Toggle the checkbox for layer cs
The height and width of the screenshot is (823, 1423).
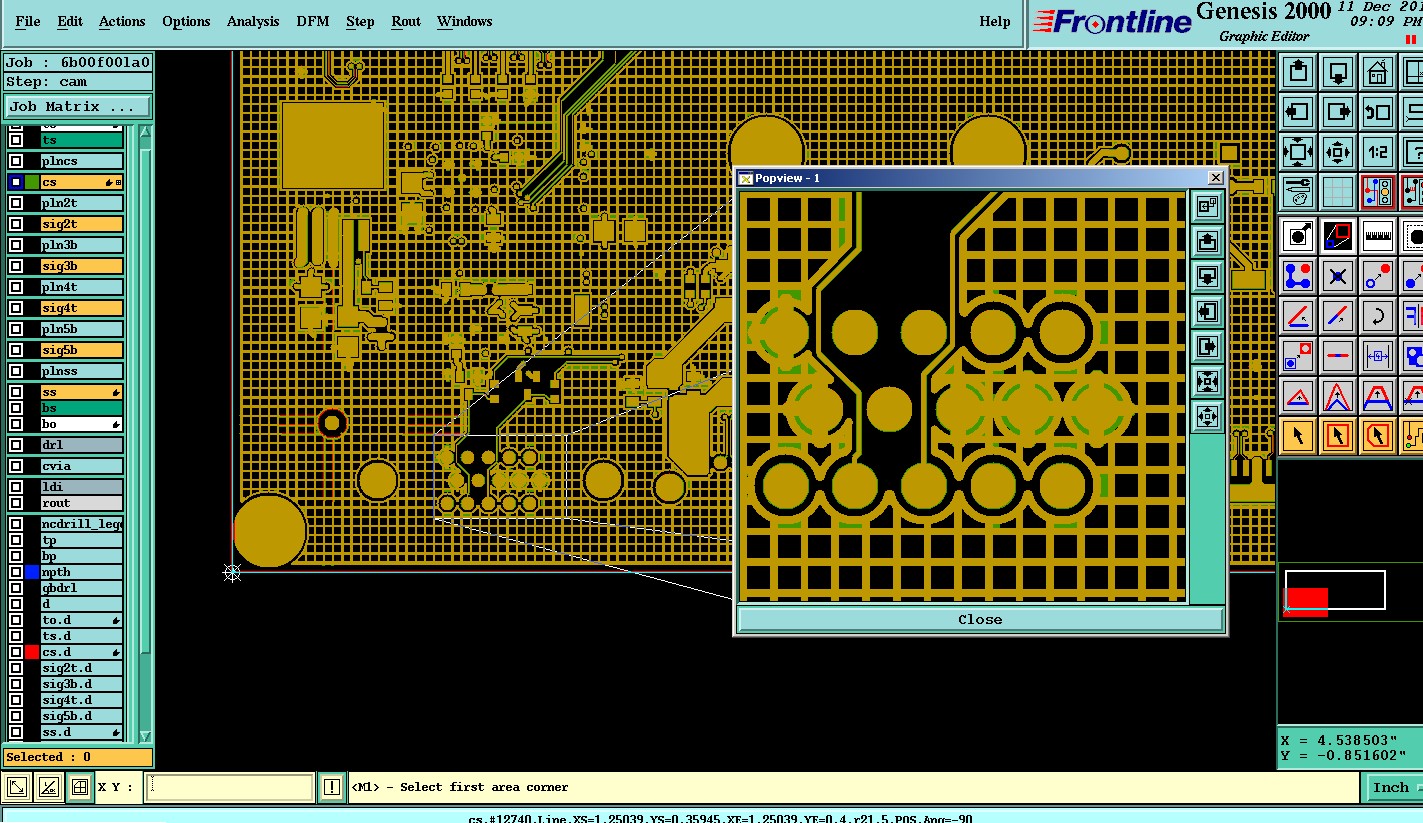[x=16, y=182]
